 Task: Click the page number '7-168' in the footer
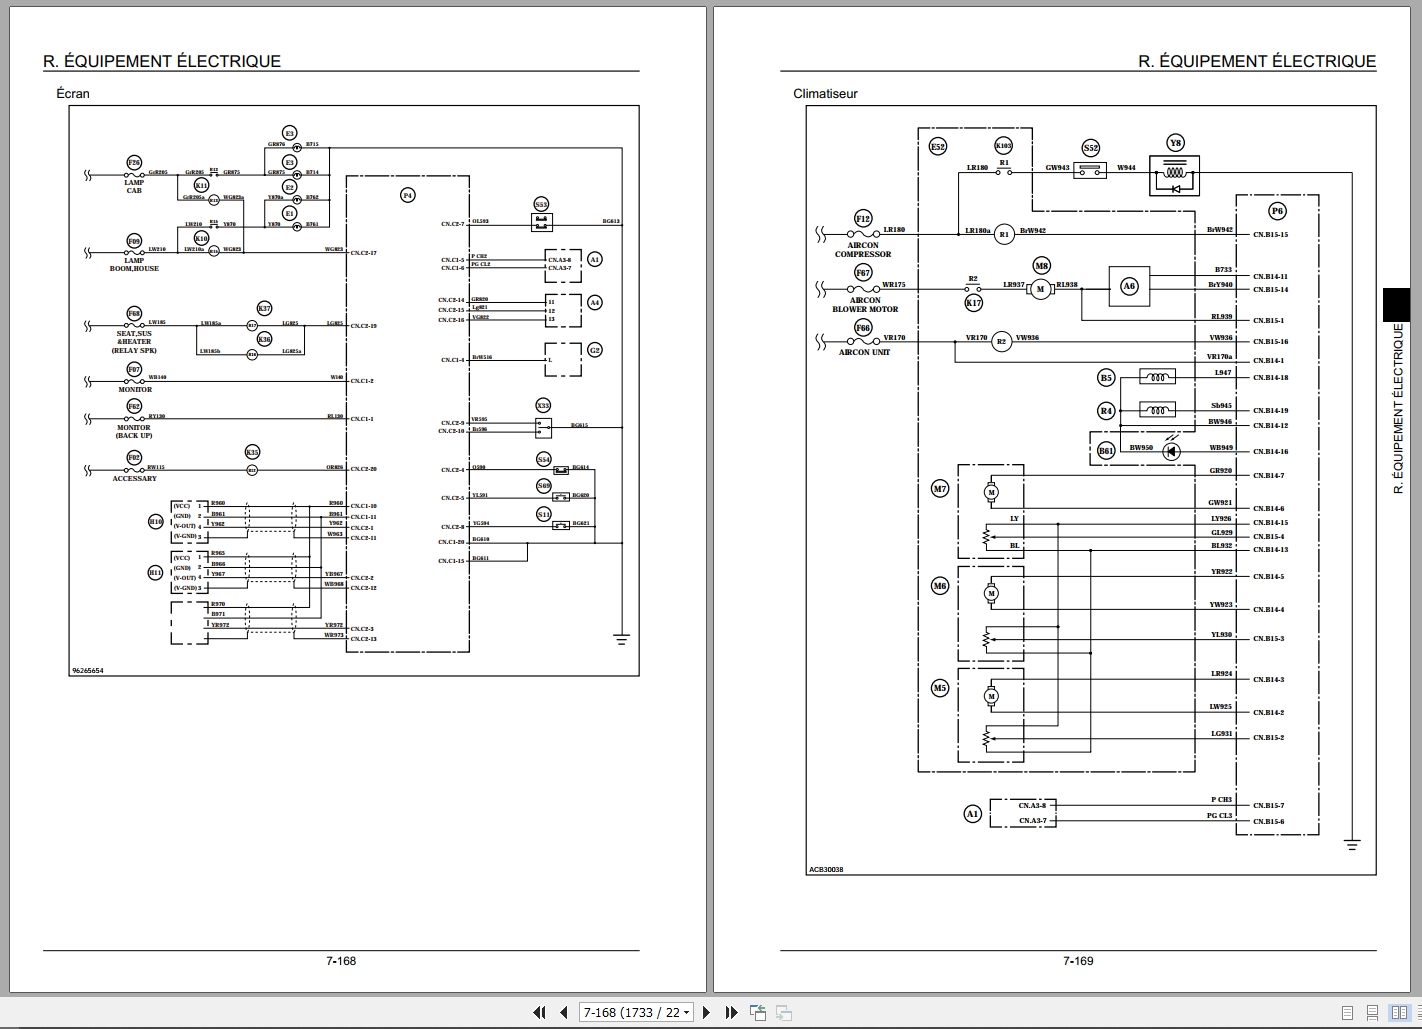point(341,961)
